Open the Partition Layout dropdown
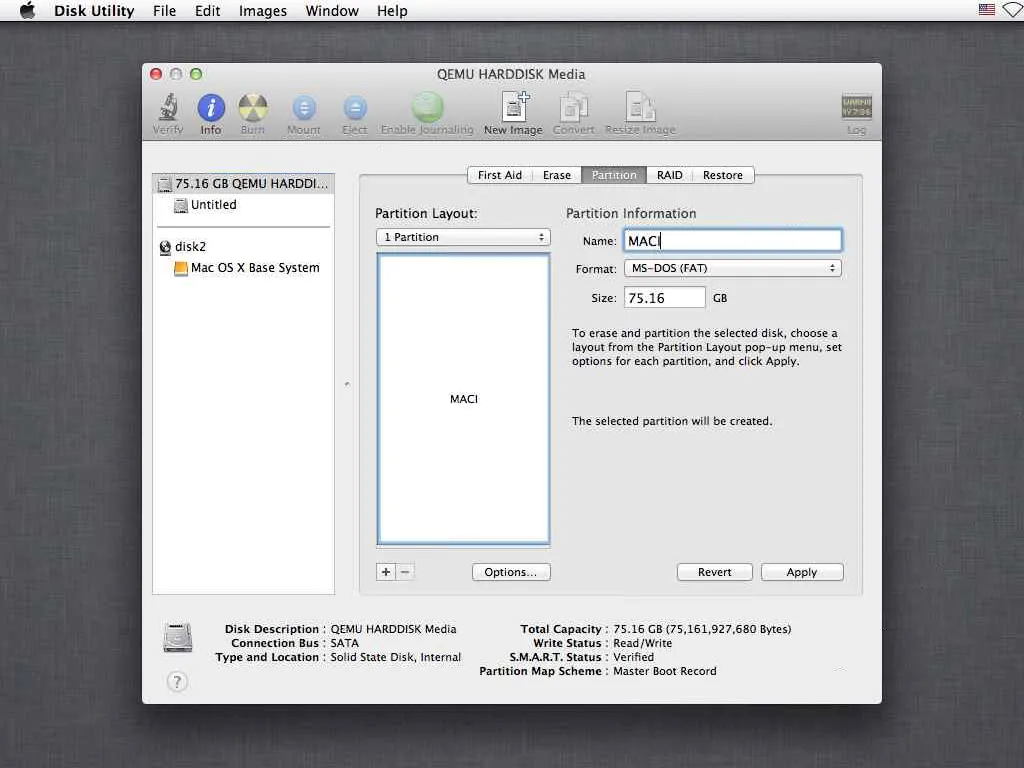Viewport: 1024px width, 768px height. [x=463, y=237]
